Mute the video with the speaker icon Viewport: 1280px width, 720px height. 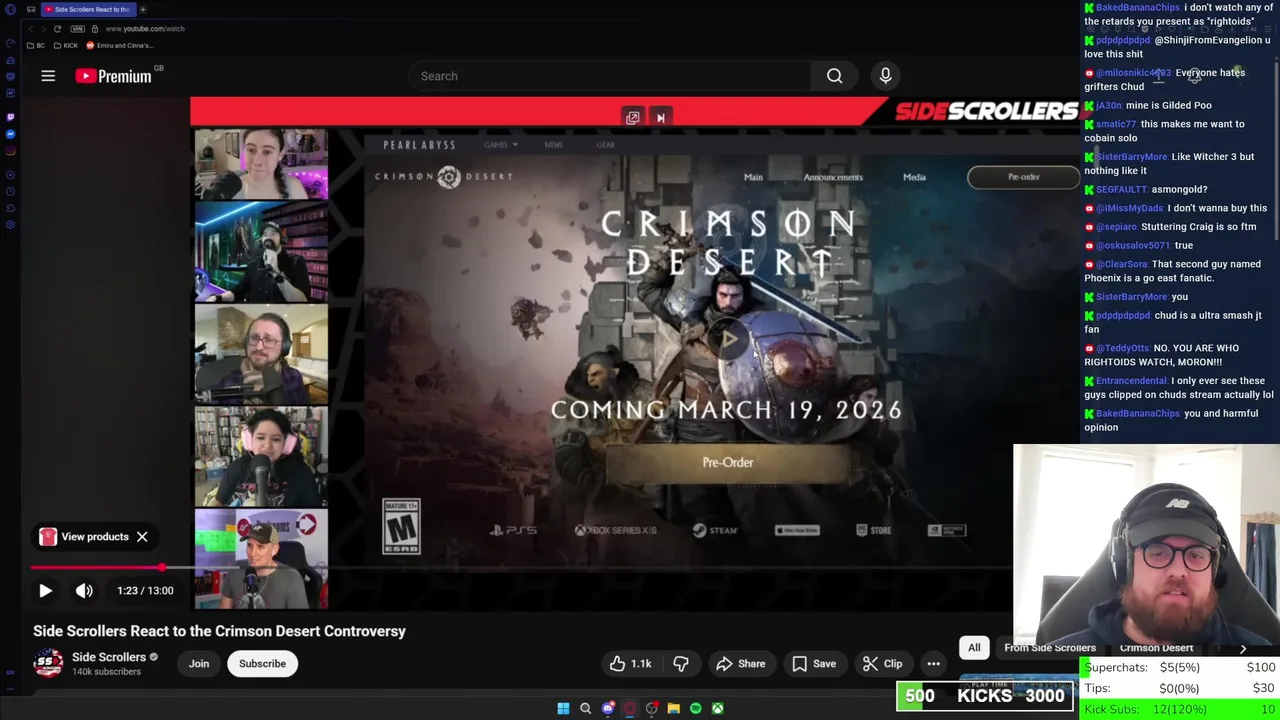(x=84, y=590)
